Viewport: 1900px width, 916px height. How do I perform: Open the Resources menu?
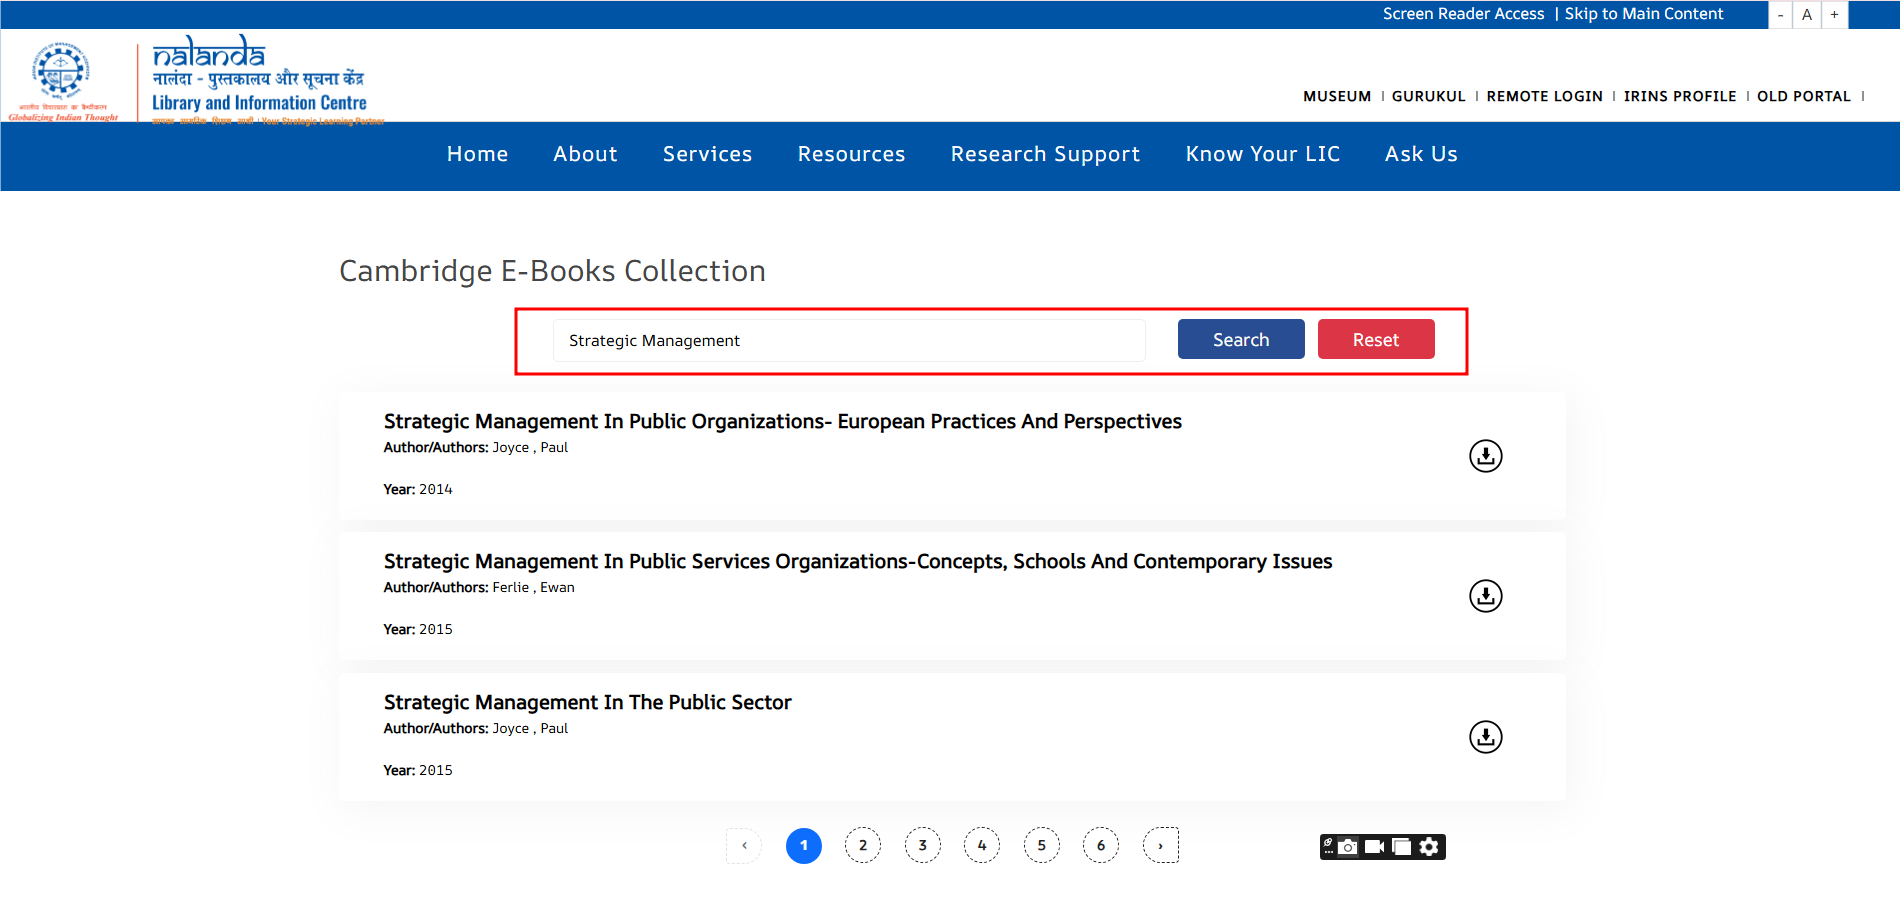pyautogui.click(x=851, y=154)
